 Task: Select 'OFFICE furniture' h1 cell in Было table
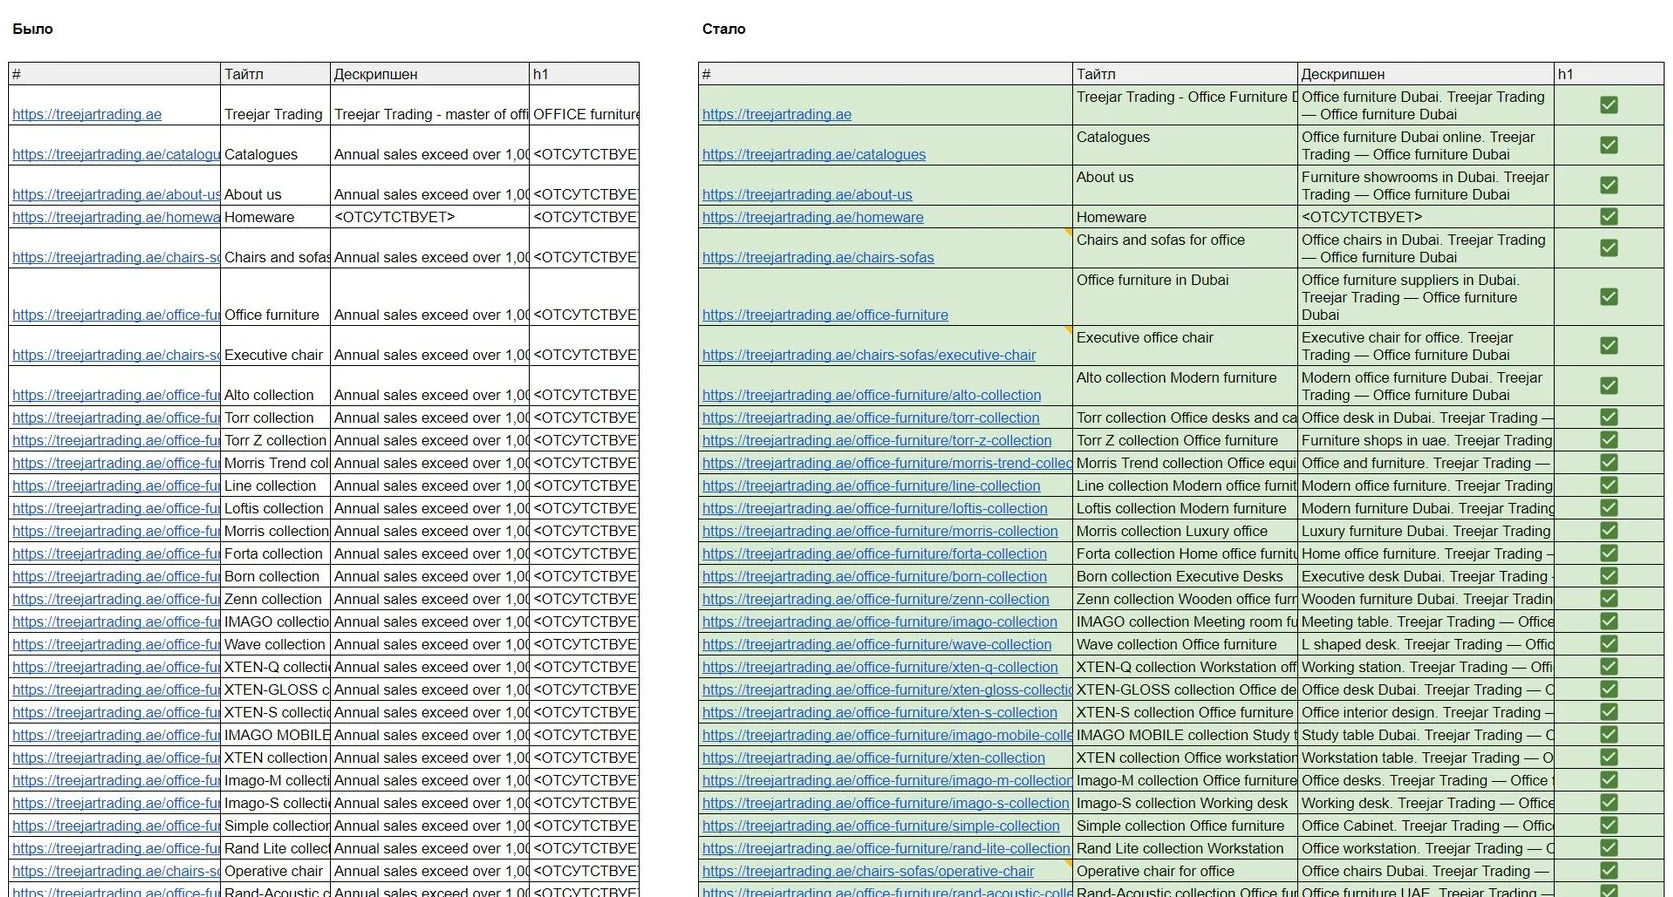(x=584, y=105)
